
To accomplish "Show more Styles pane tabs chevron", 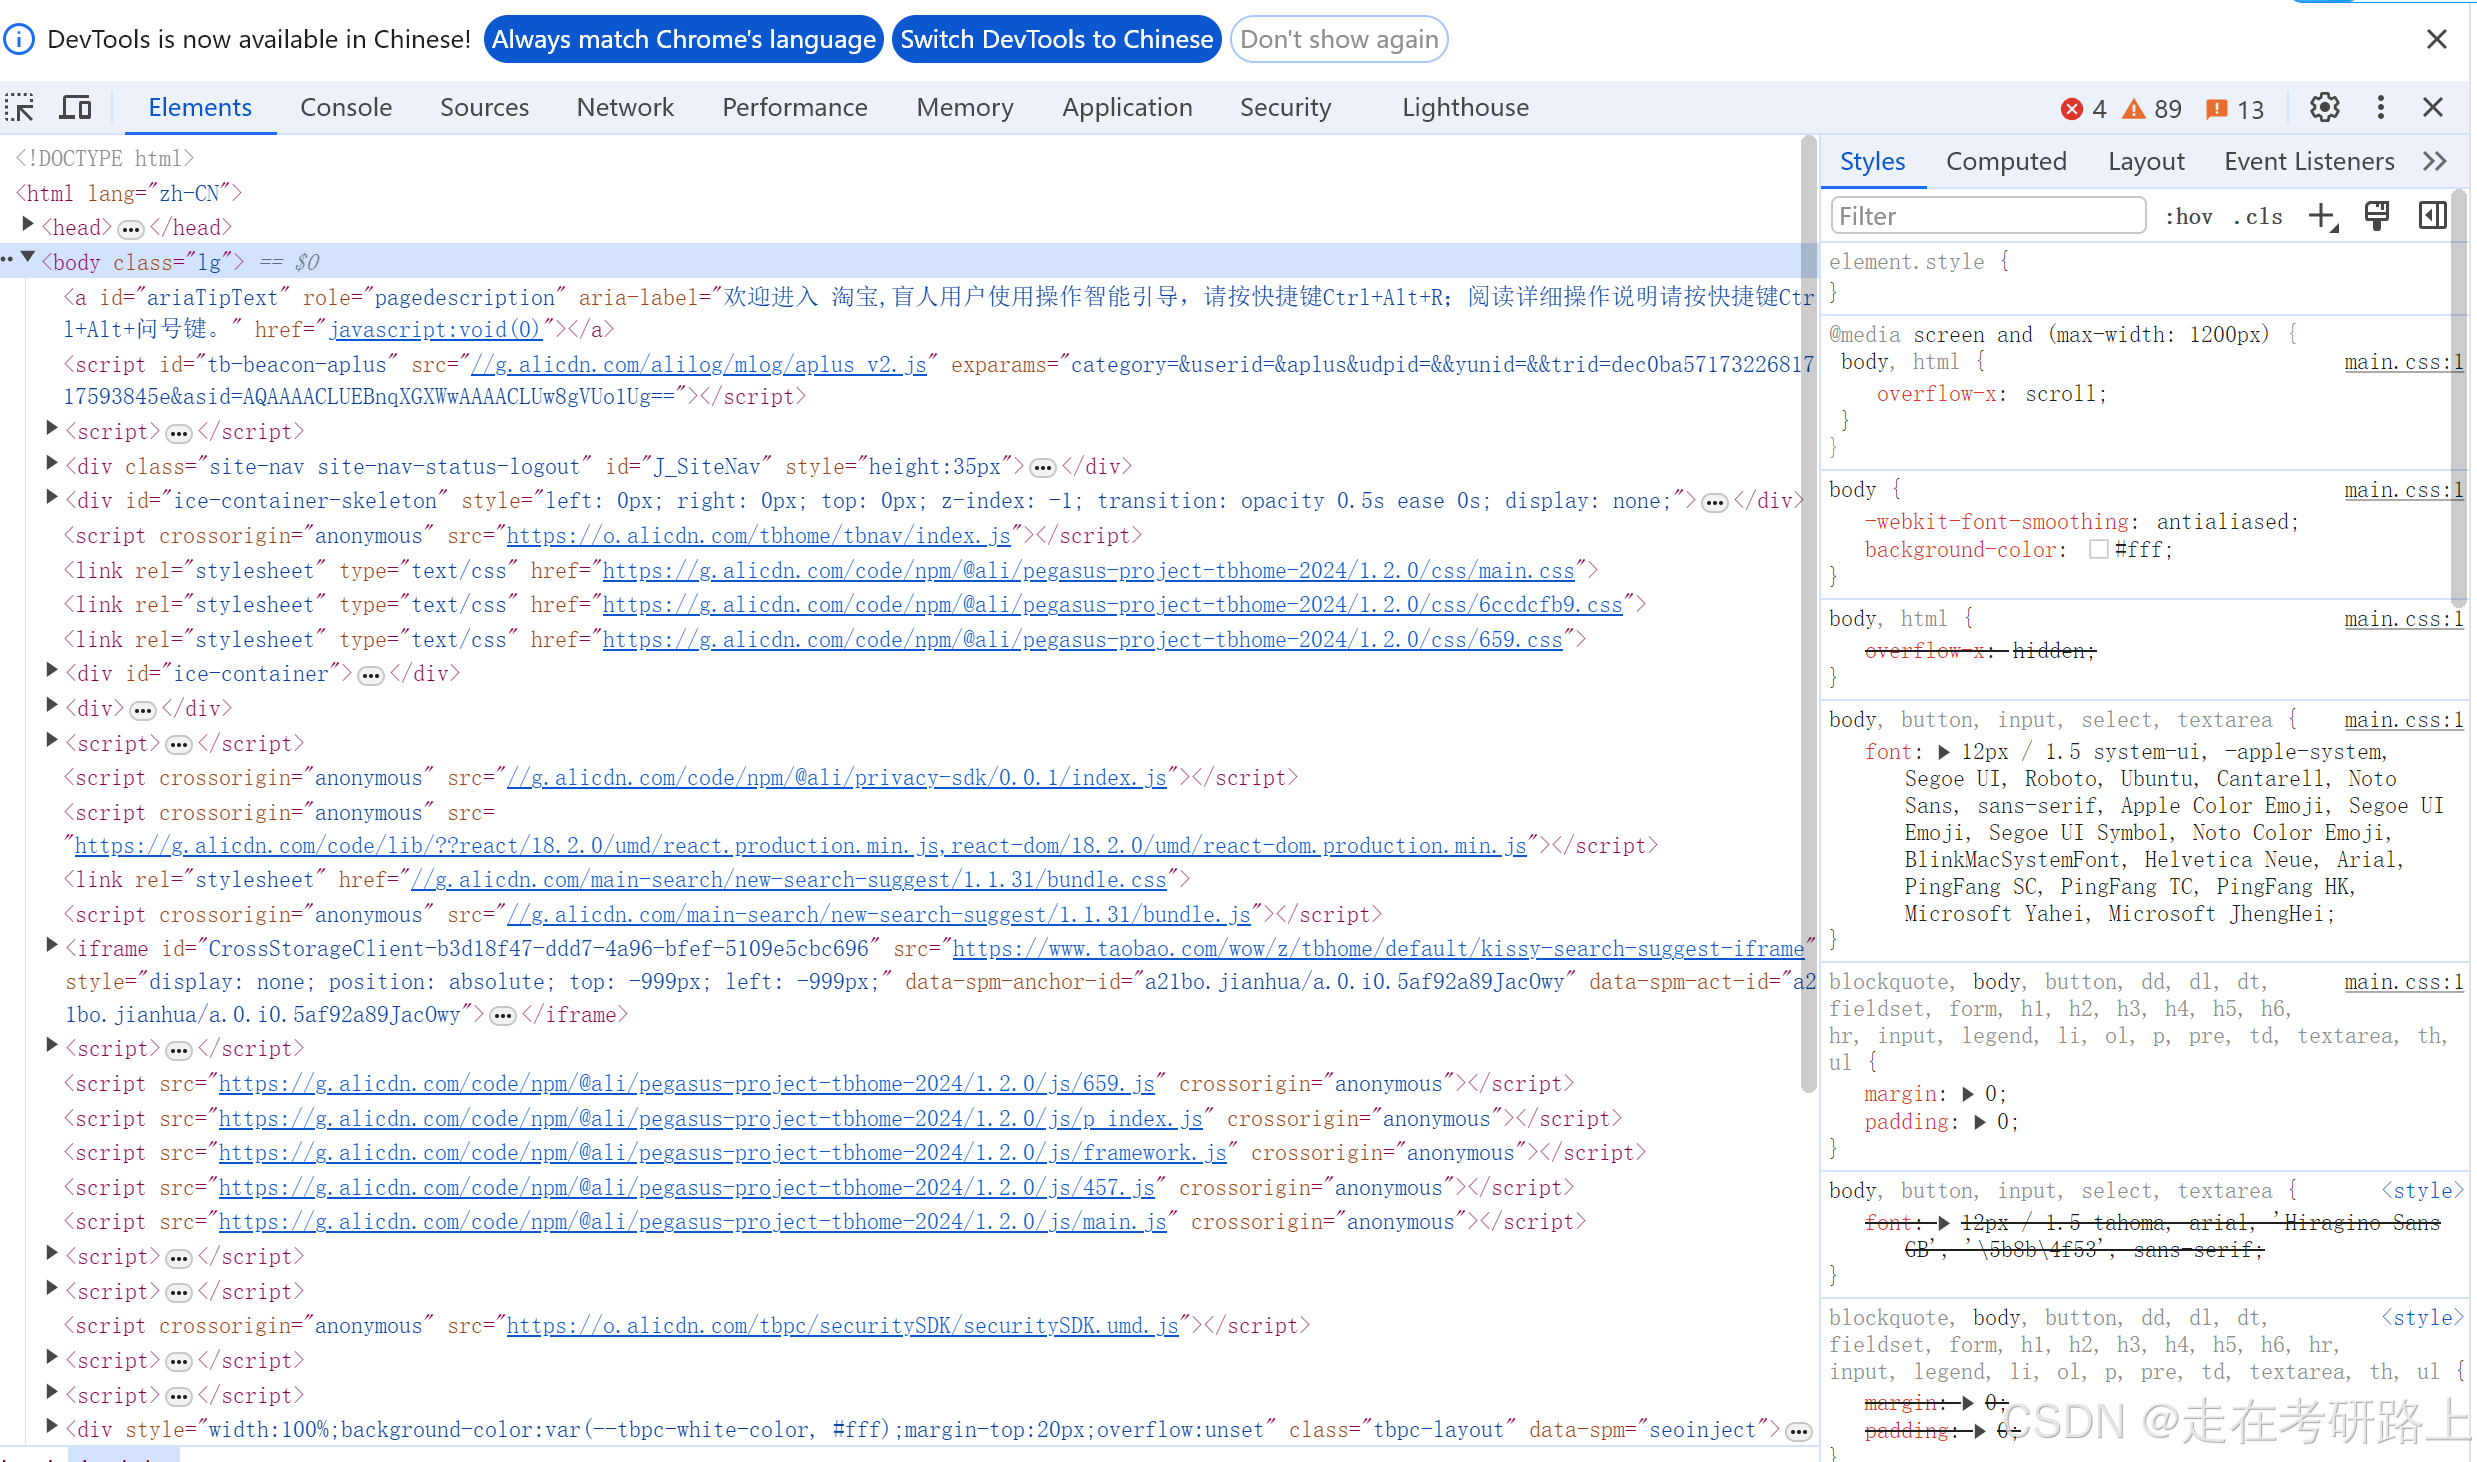I will (x=2435, y=161).
